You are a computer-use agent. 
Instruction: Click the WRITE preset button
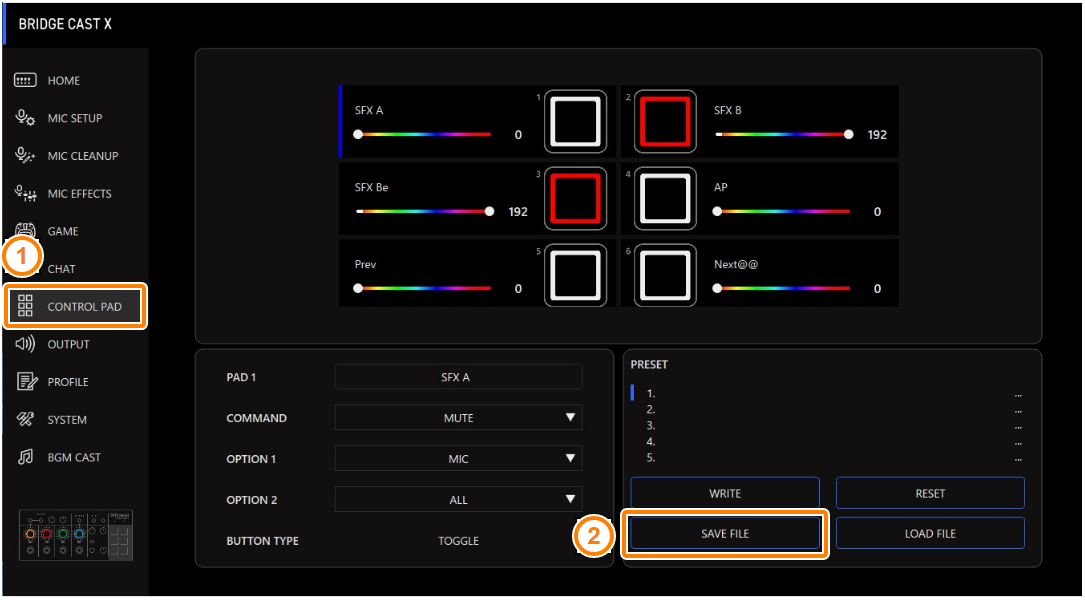pyautogui.click(x=724, y=493)
